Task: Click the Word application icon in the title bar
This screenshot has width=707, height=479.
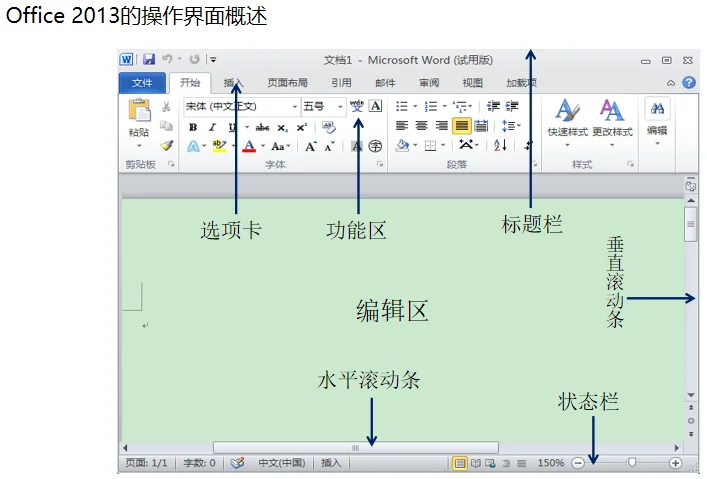Action: [126, 60]
